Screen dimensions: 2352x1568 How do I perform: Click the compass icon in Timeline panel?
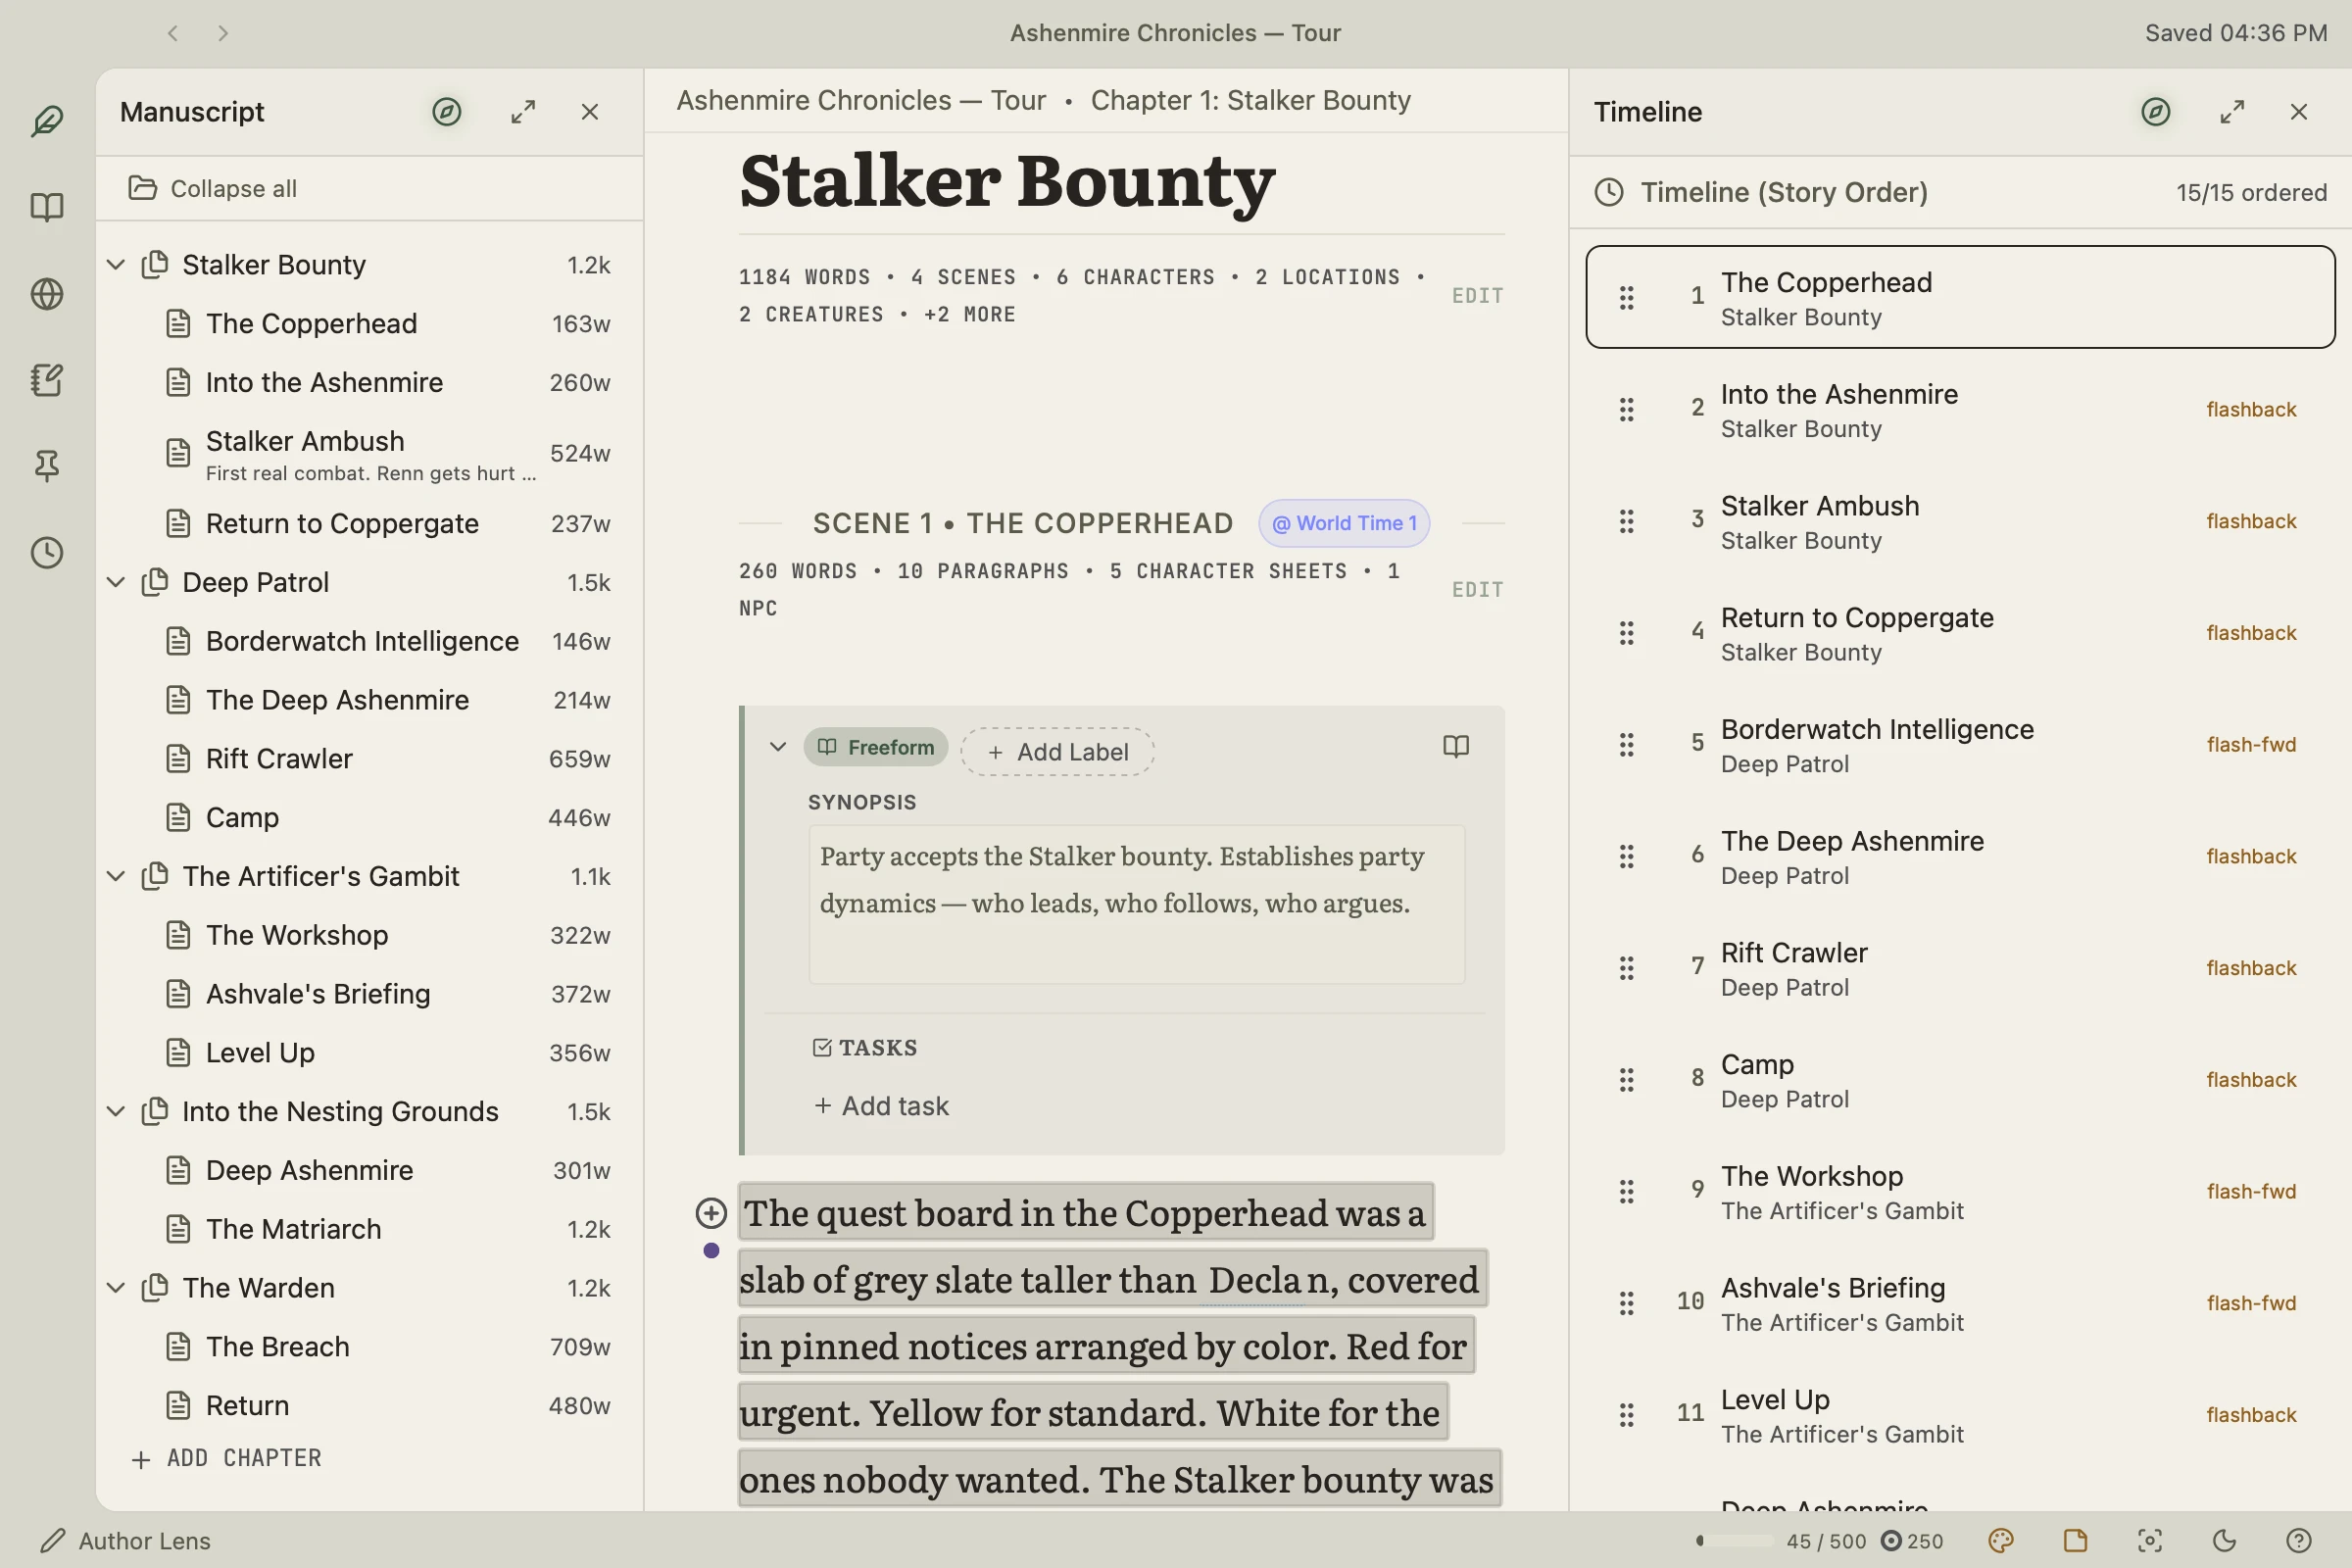2156,112
